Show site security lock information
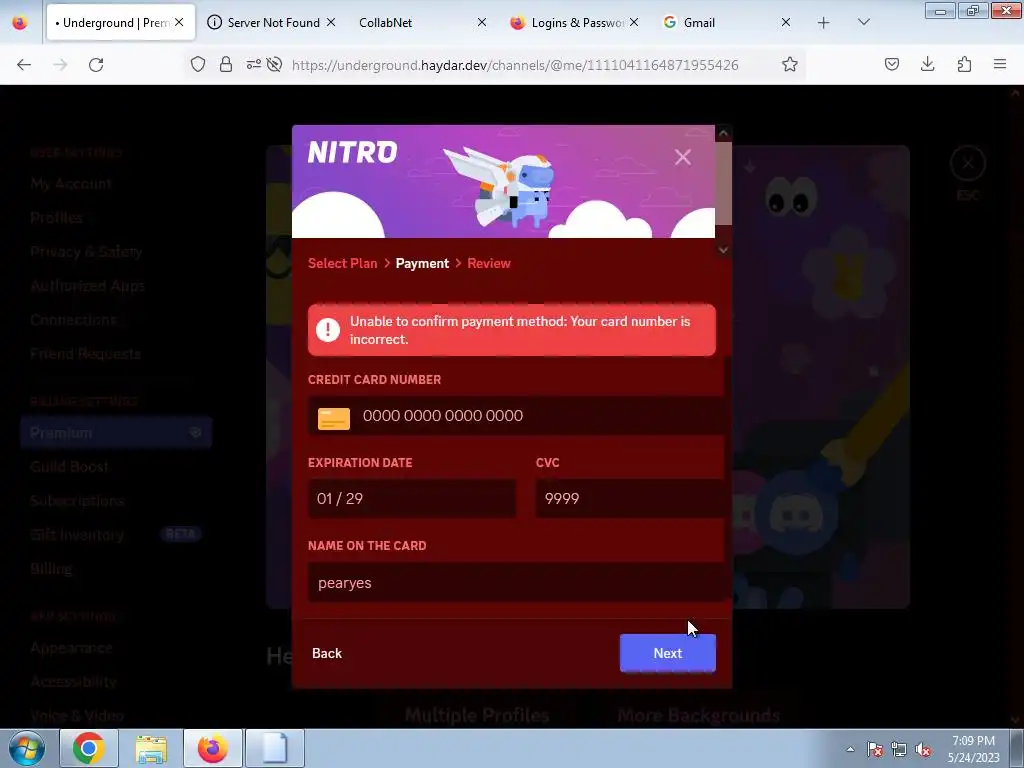The image size is (1024, 768). pos(226,64)
